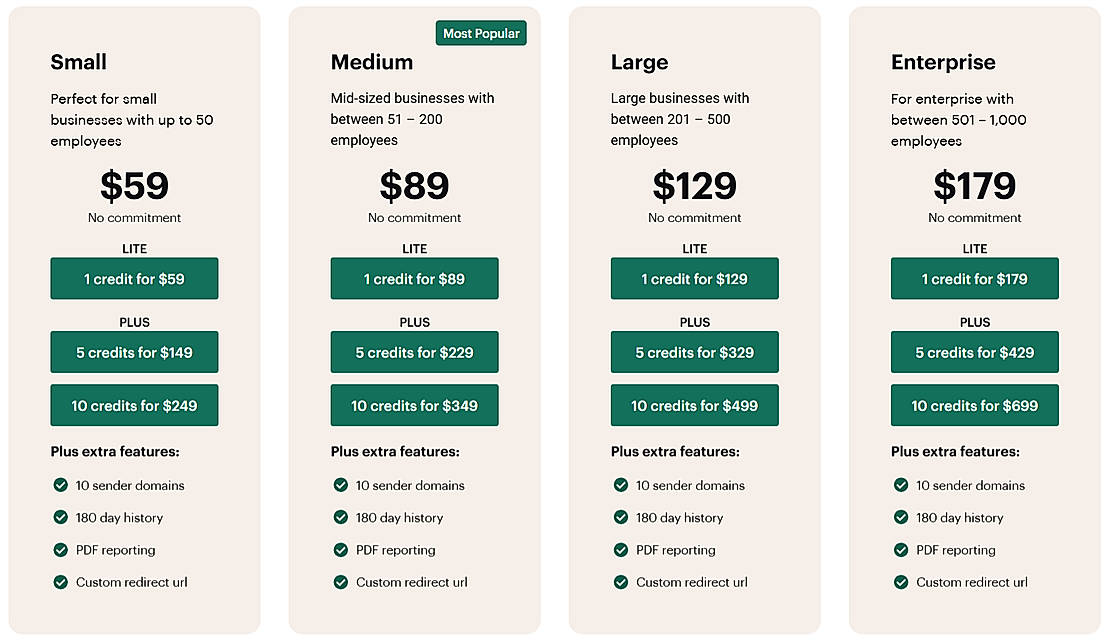Choose 10 credits for $249

click(x=134, y=406)
